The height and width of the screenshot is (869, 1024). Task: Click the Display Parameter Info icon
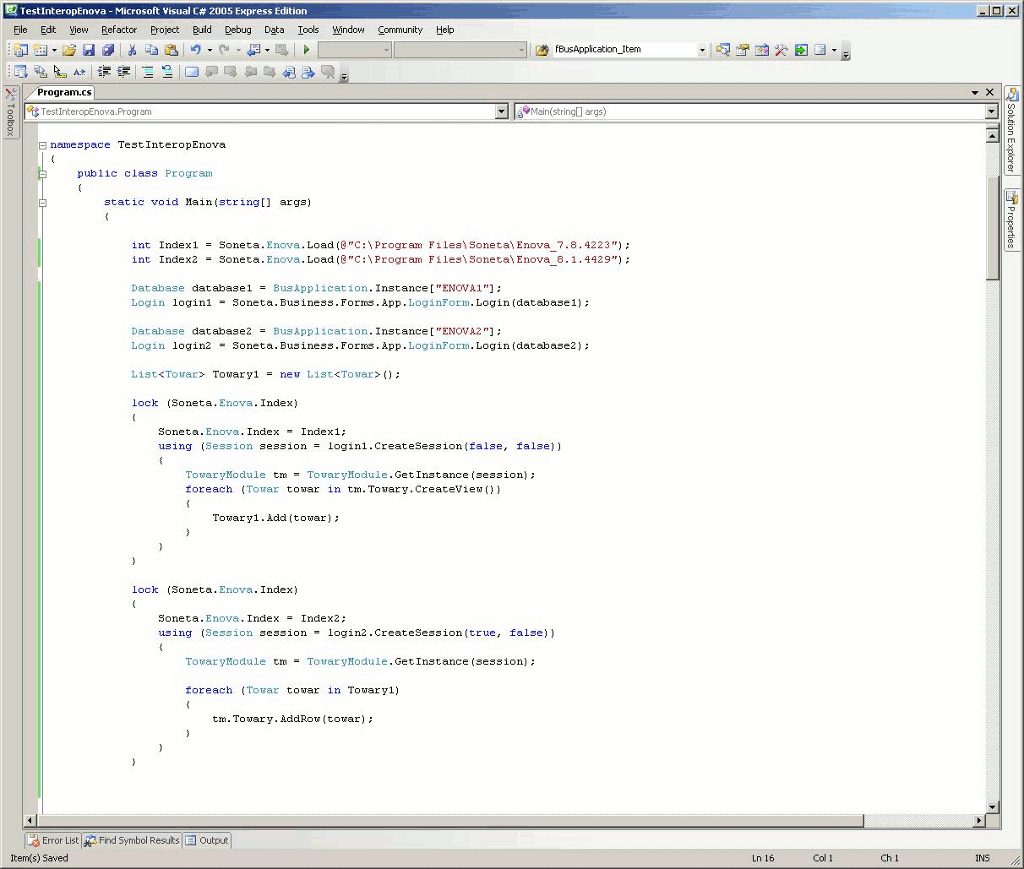pos(40,72)
